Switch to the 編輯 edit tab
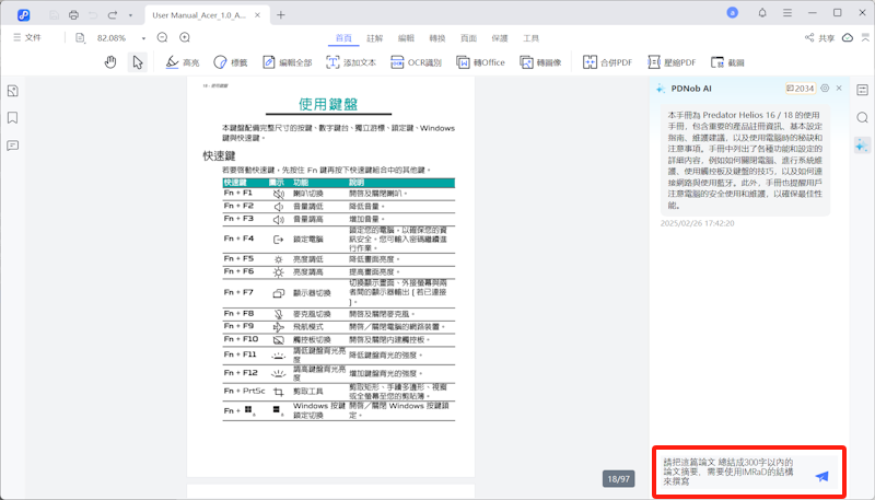Screen dimensions: 875x500 tap(406, 38)
